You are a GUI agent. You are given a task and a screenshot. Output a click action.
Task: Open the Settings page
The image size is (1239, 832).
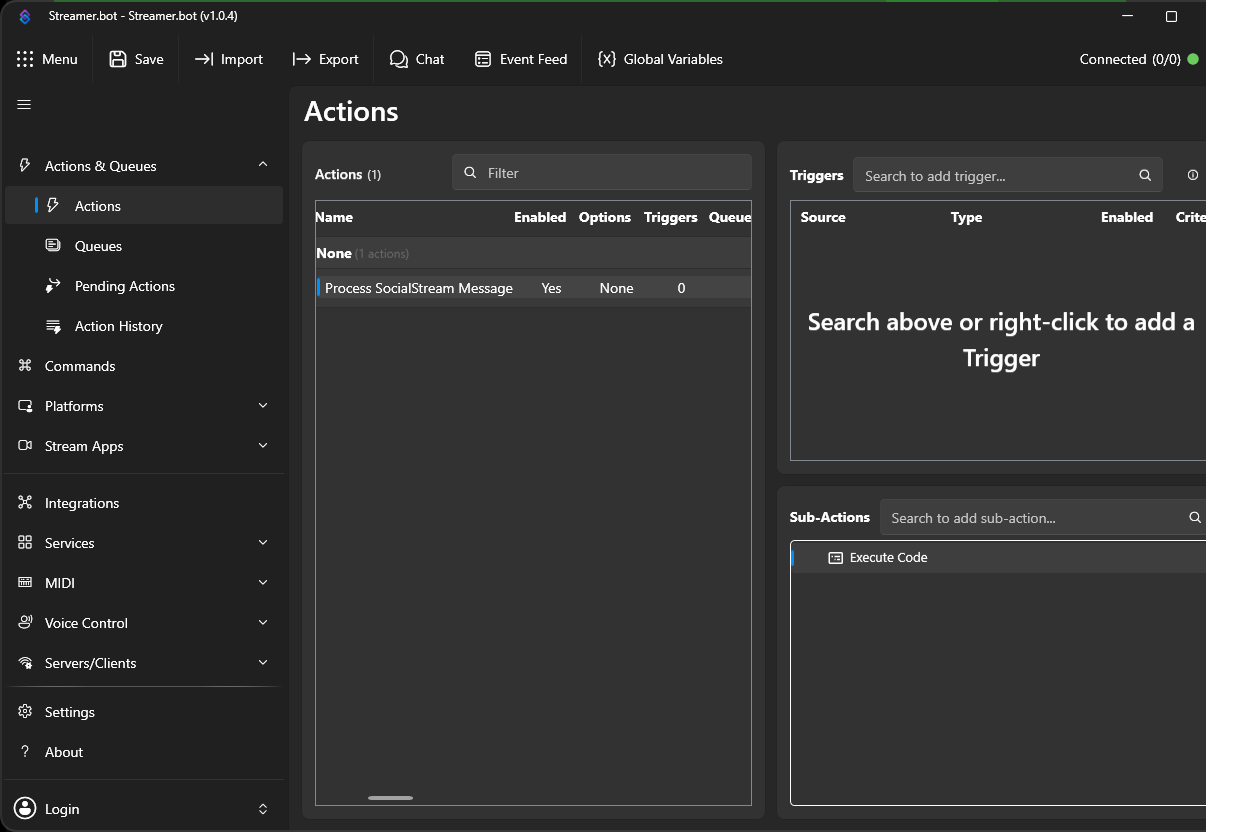(69, 711)
